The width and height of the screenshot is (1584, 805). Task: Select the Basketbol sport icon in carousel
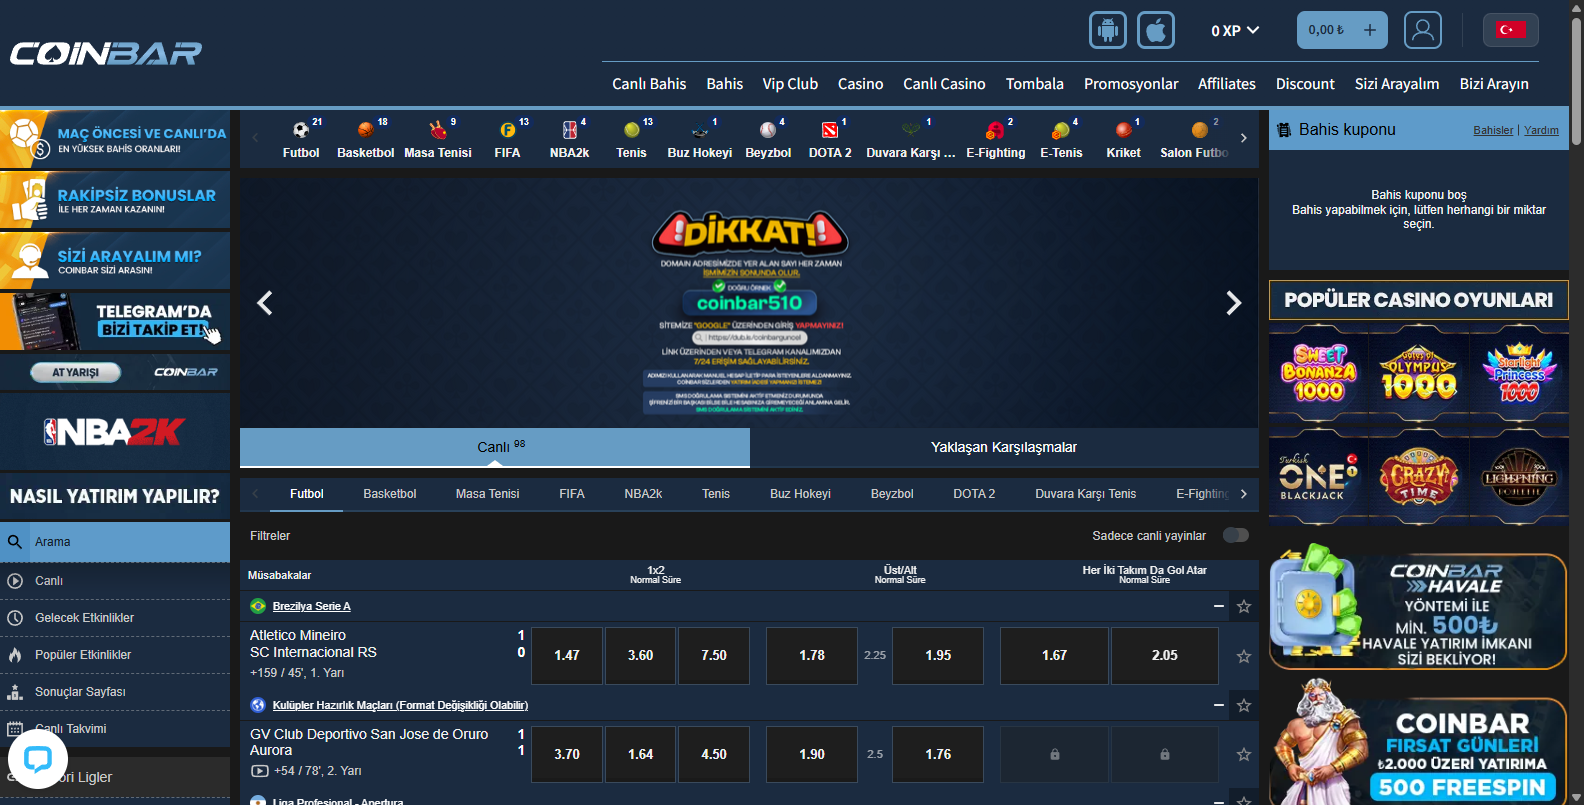[x=366, y=130]
